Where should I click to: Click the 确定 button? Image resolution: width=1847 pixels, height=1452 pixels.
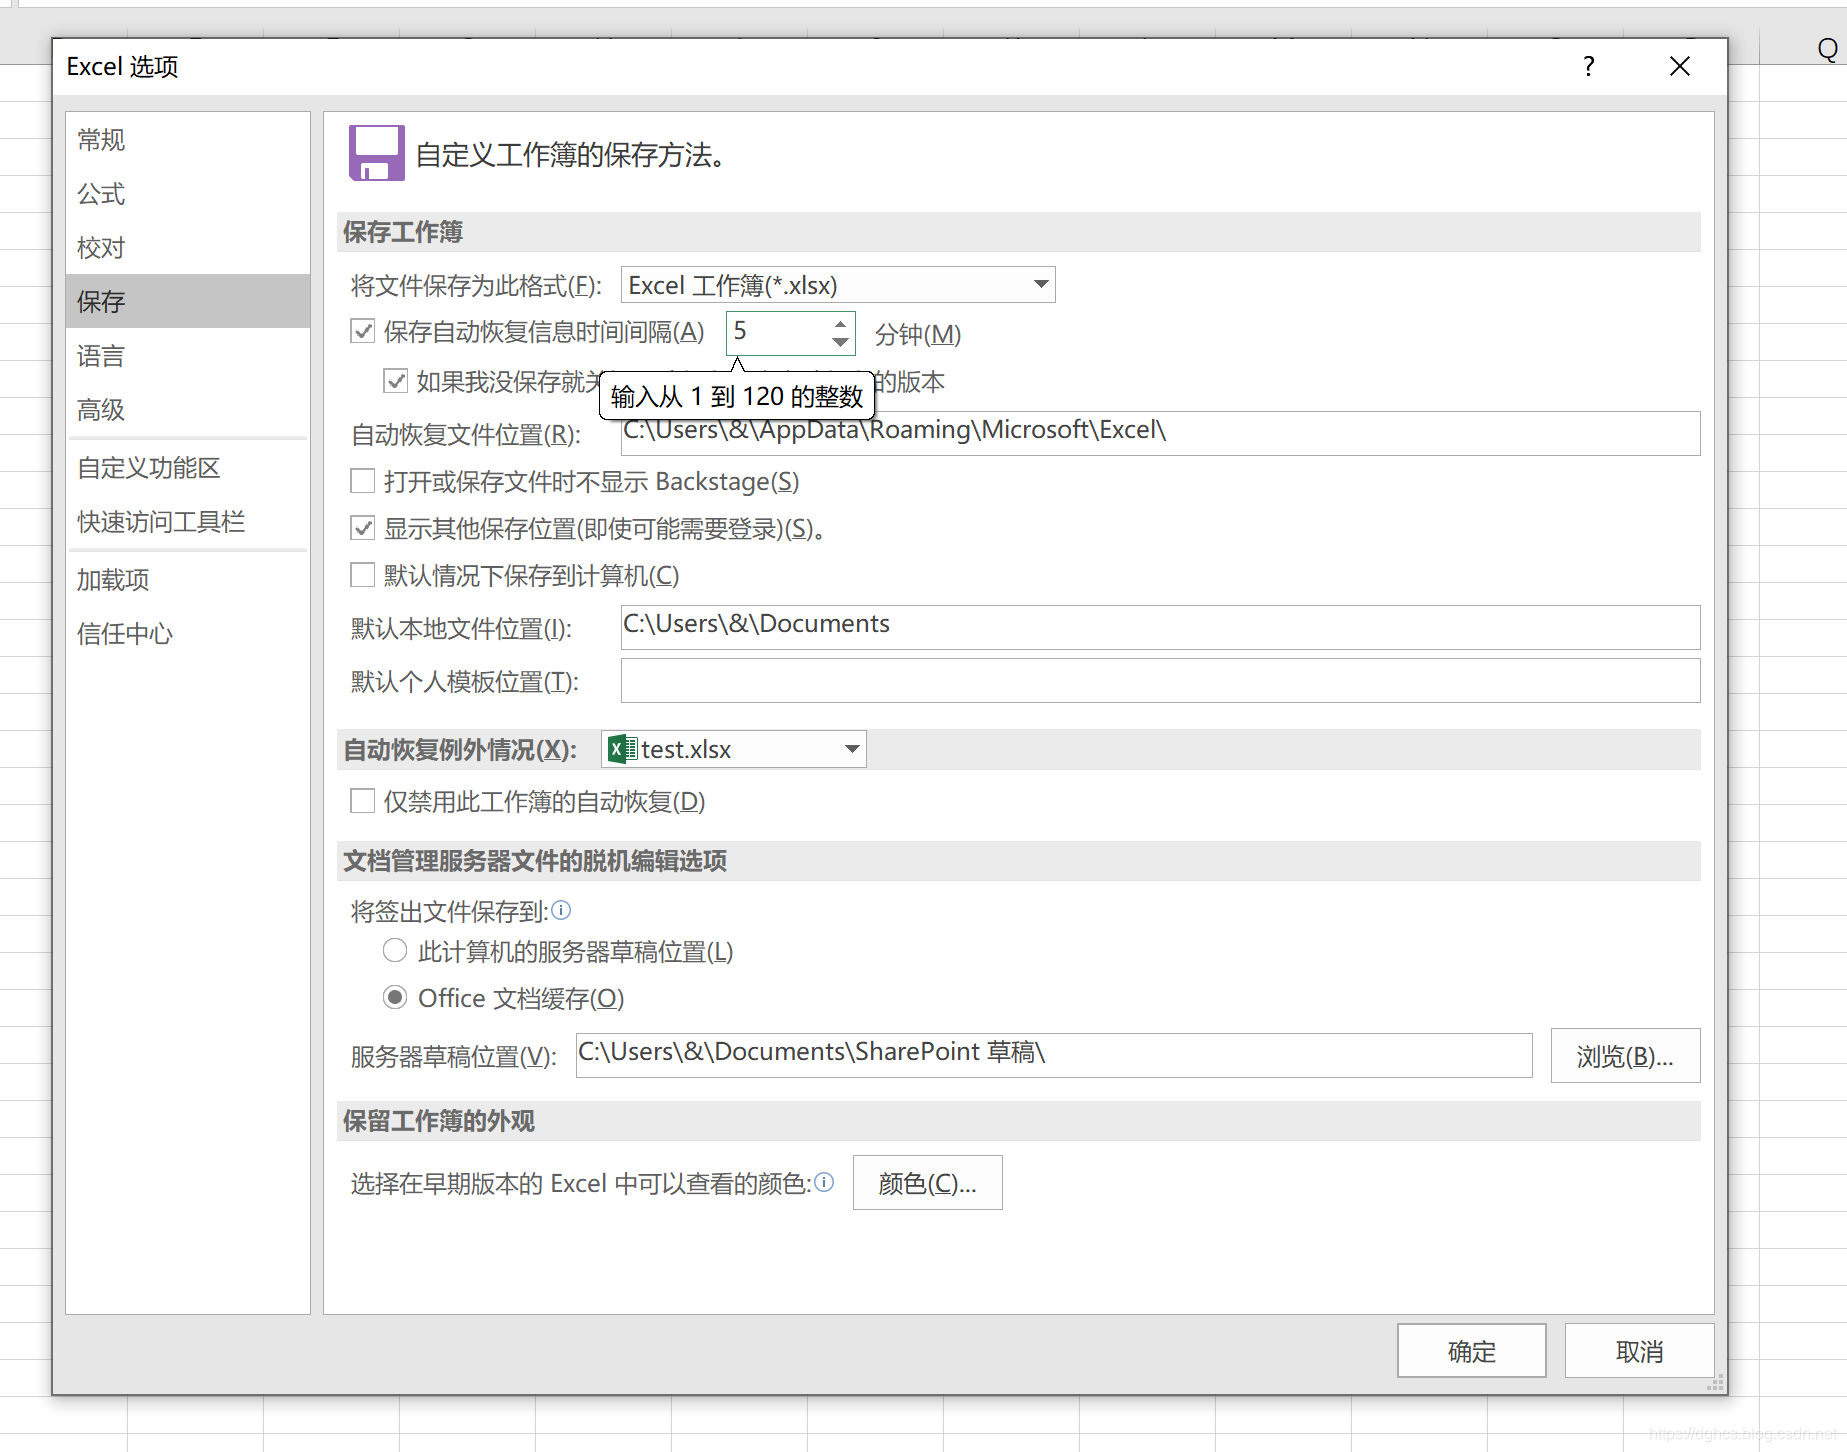[1471, 1351]
